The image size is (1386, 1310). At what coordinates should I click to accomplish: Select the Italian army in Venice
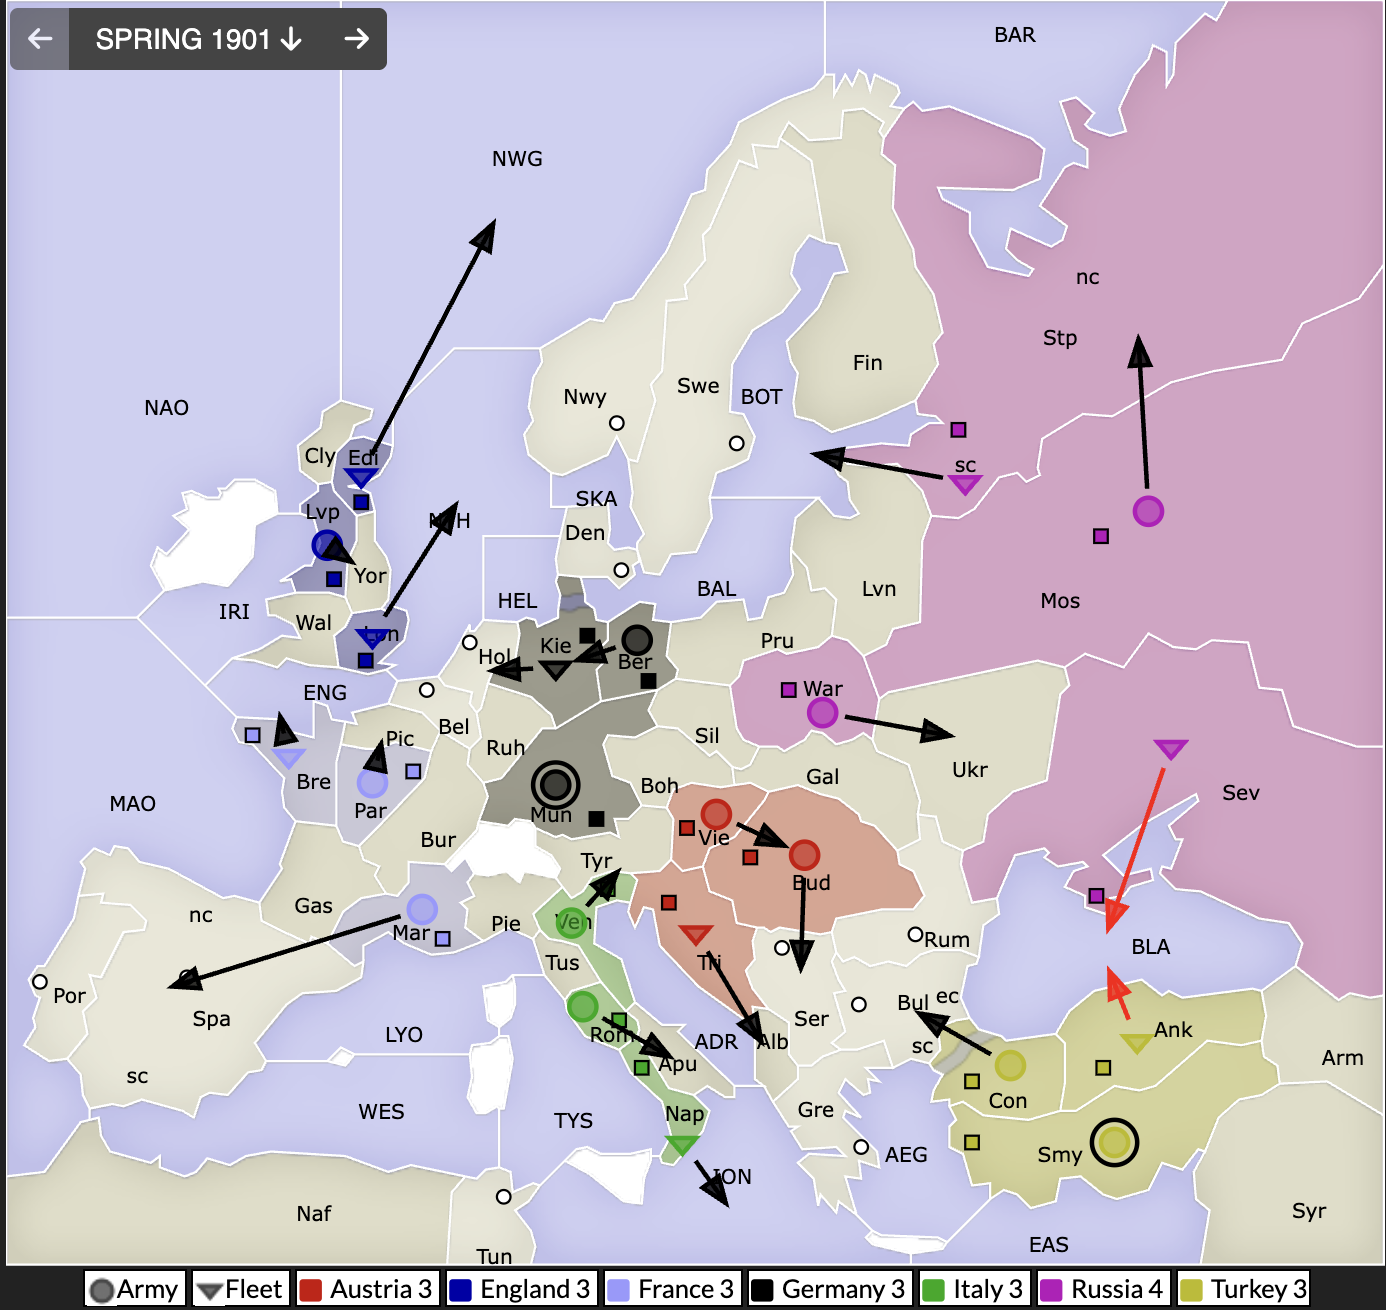(571, 922)
